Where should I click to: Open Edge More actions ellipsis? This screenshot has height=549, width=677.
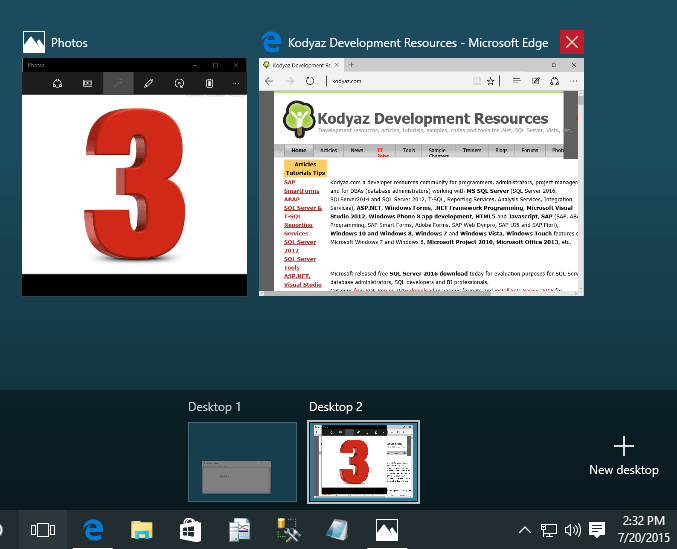573,81
